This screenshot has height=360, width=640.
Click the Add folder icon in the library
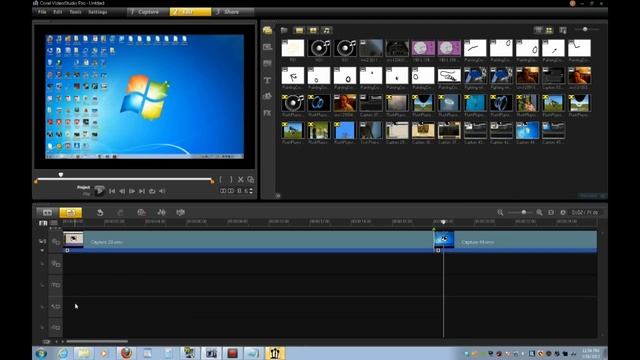(284, 30)
